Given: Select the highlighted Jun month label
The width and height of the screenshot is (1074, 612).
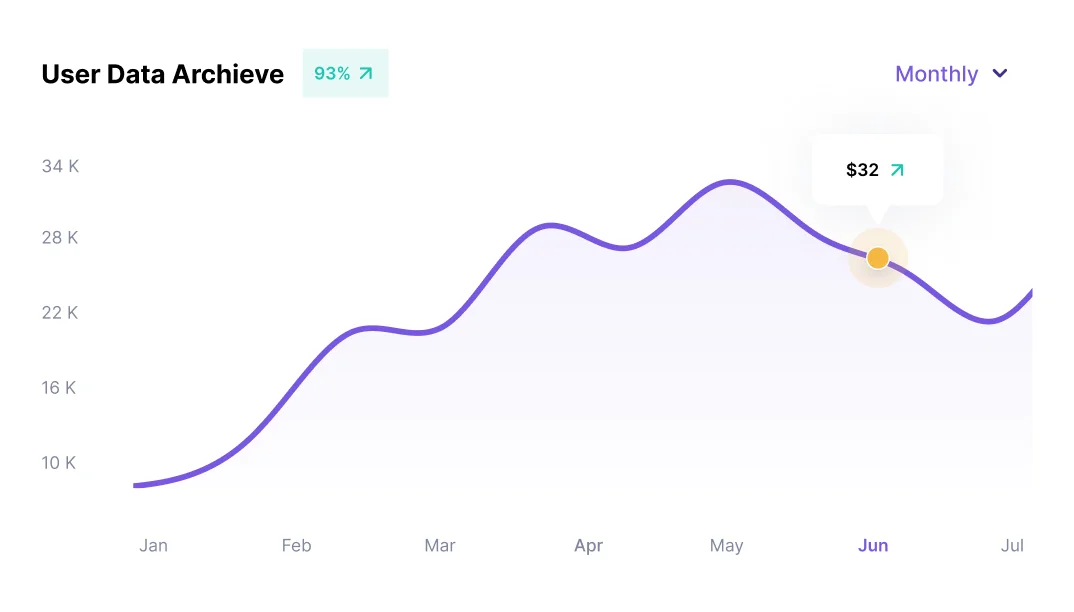Looking at the screenshot, I should 873,545.
